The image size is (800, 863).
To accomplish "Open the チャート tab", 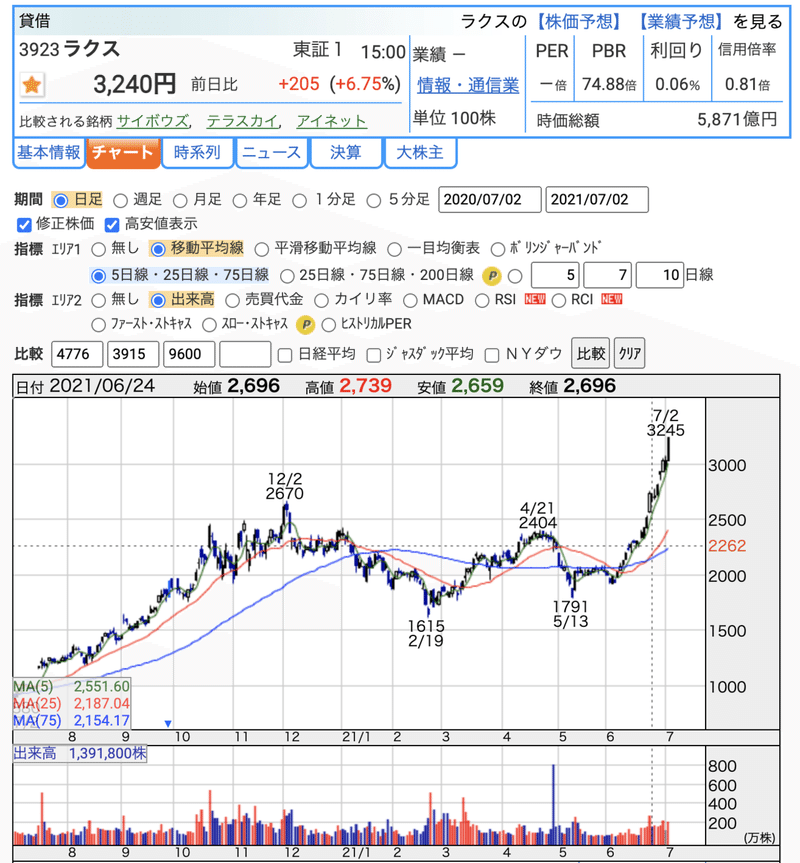I will tap(123, 152).
